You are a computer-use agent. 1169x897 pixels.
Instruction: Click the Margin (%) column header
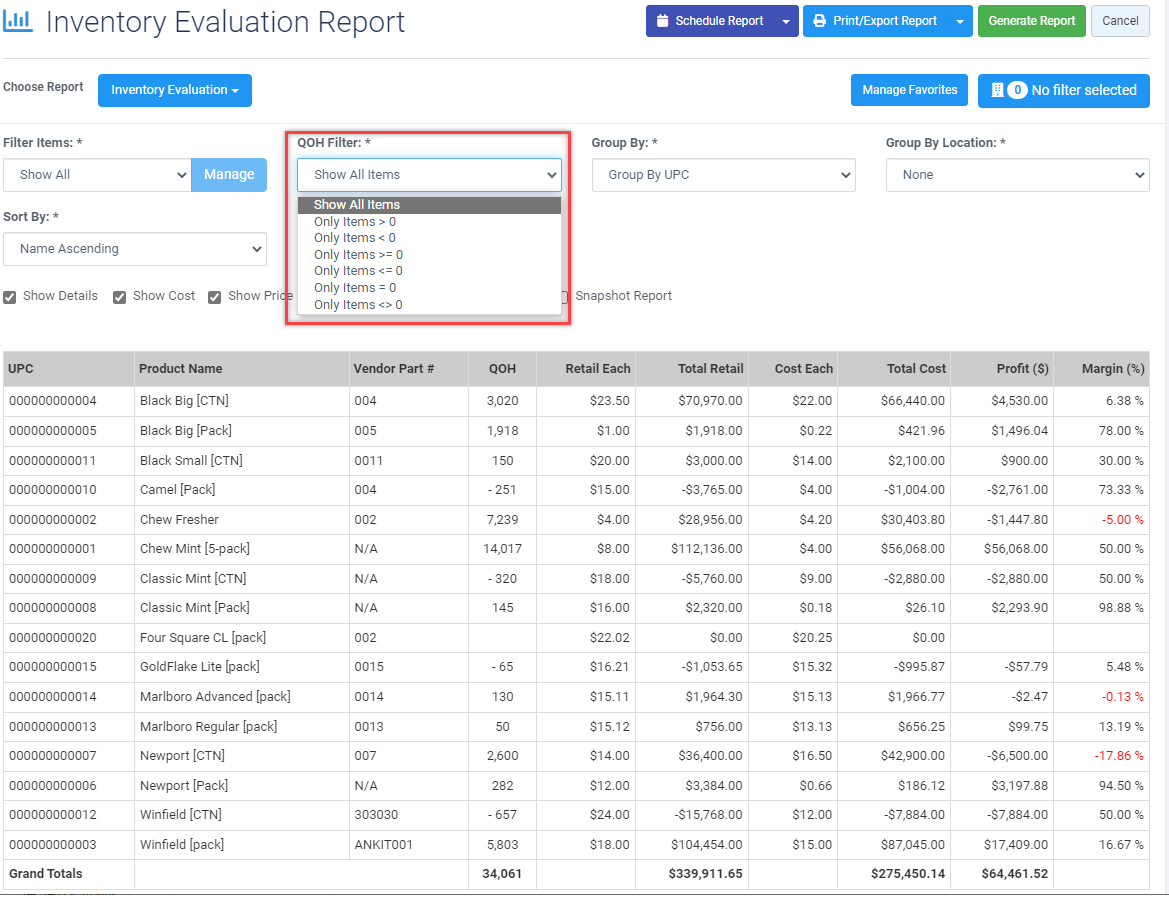[1102, 369]
